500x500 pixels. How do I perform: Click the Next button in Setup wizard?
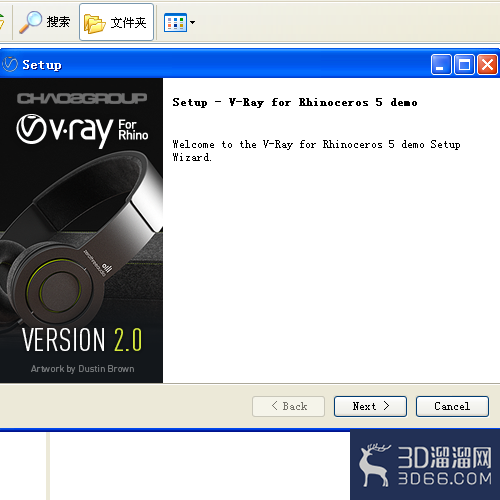[370, 406]
